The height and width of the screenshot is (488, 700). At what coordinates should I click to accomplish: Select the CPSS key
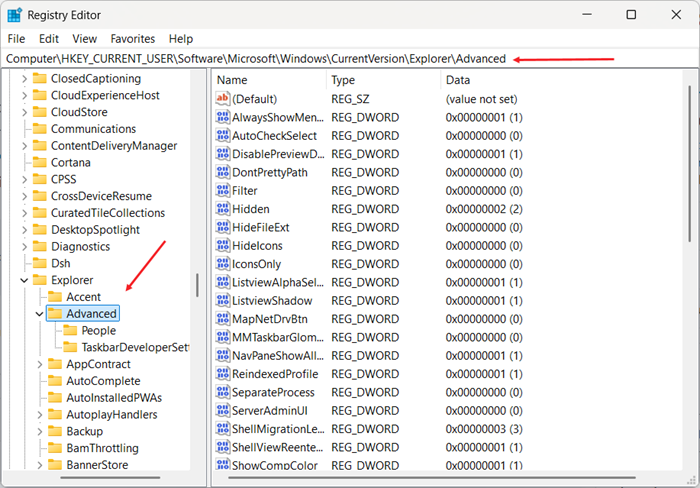click(x=63, y=179)
